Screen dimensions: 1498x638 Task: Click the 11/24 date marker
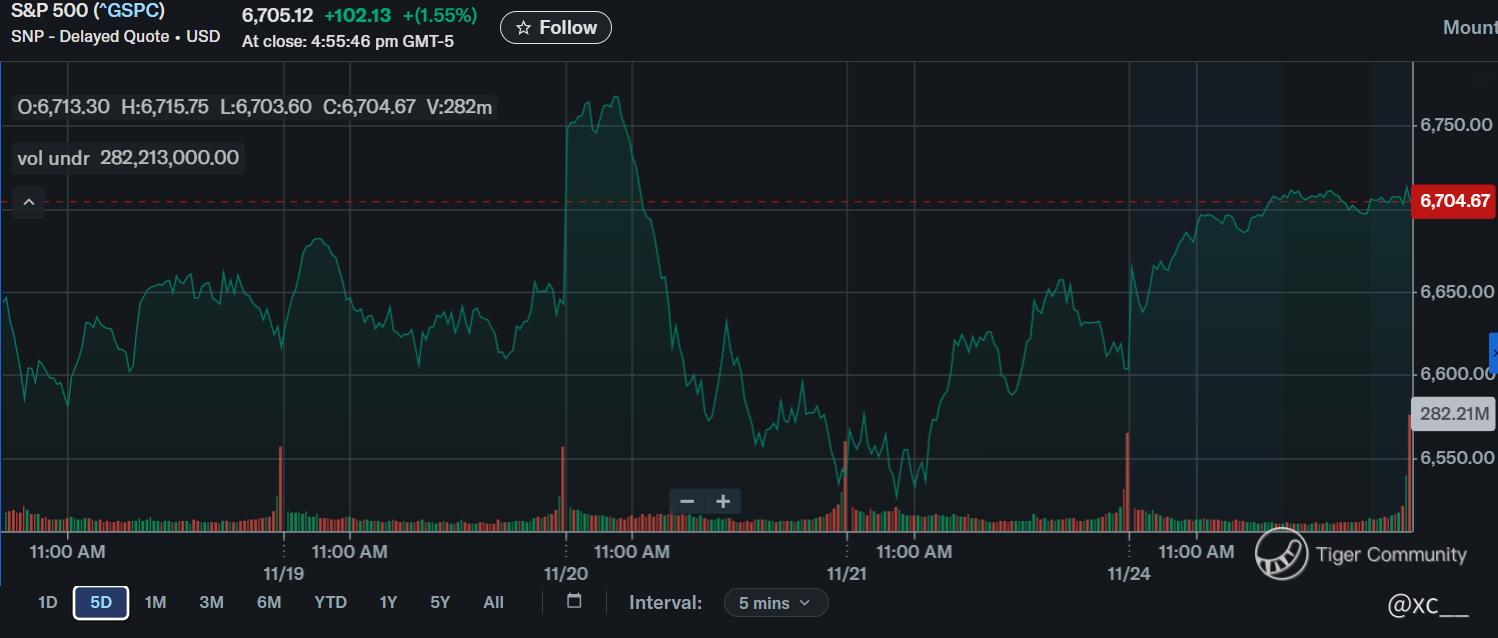[1128, 575]
